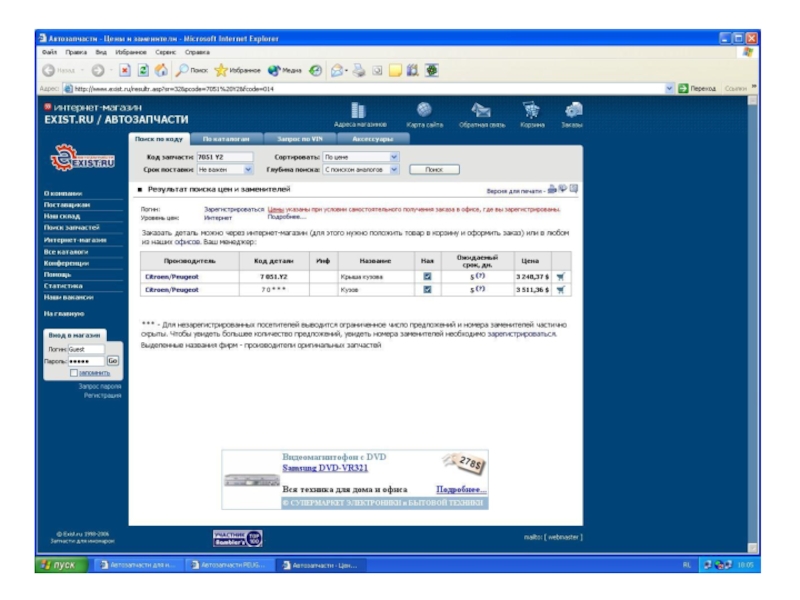Open the Сервис menu

click(165, 52)
